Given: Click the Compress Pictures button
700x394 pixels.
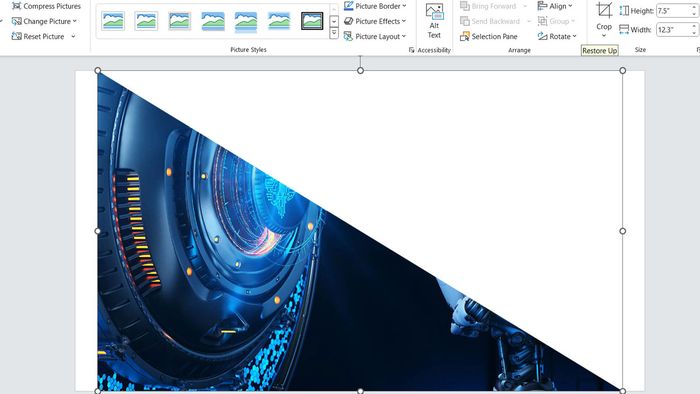Looking at the screenshot, I should 46,6.
